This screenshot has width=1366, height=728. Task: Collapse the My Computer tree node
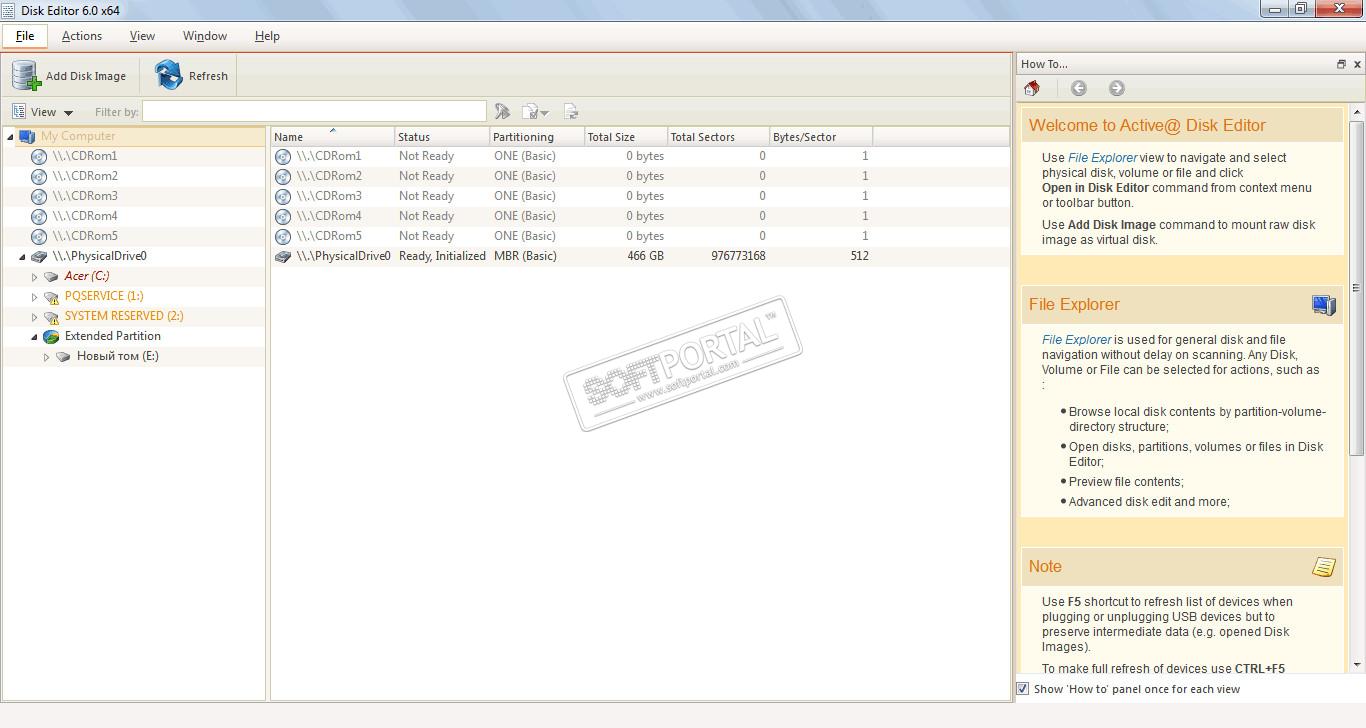pos(10,136)
